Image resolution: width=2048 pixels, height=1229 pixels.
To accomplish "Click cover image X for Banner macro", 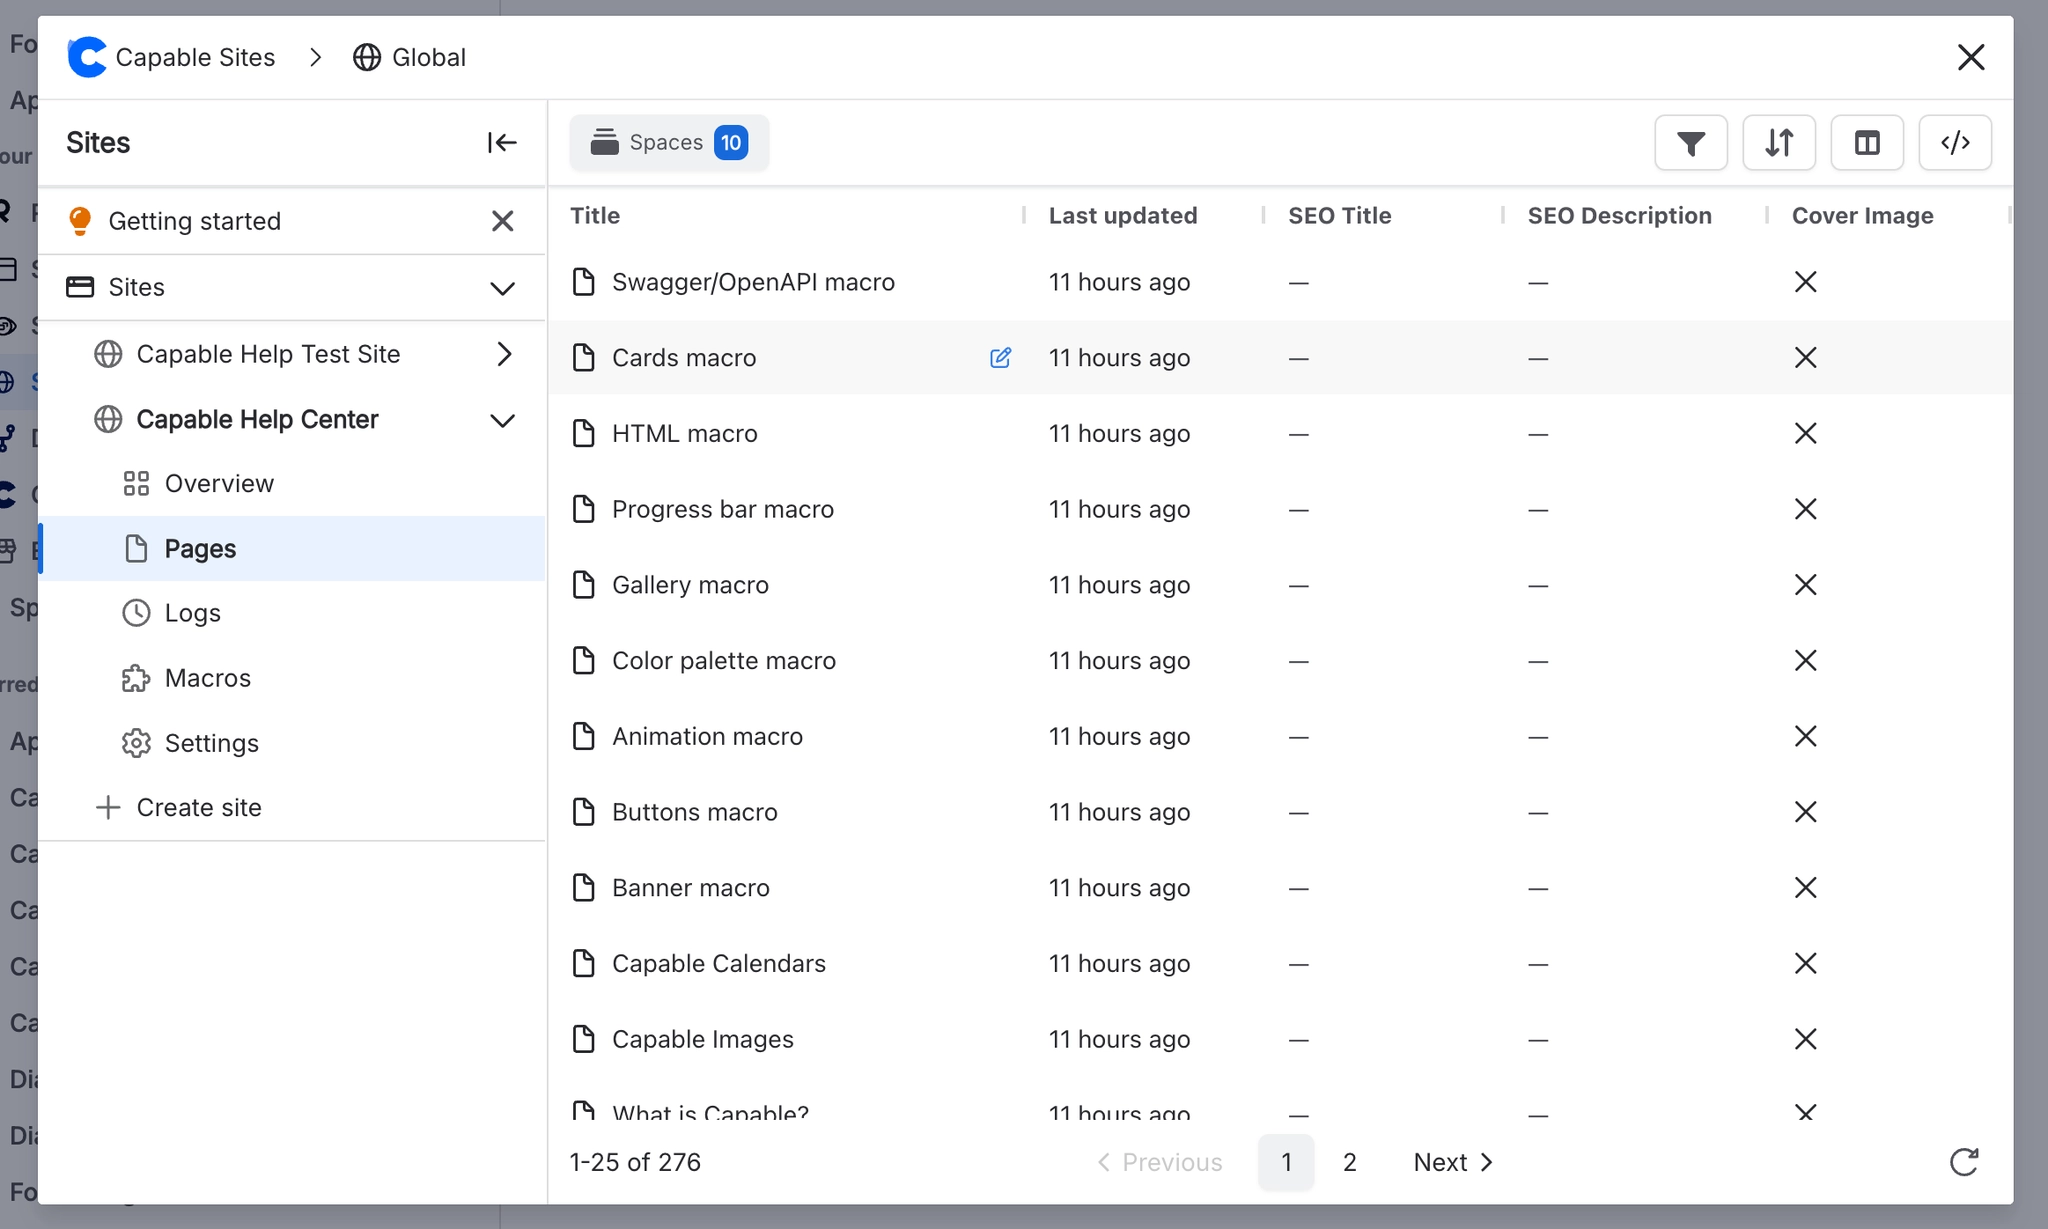I will point(1805,888).
